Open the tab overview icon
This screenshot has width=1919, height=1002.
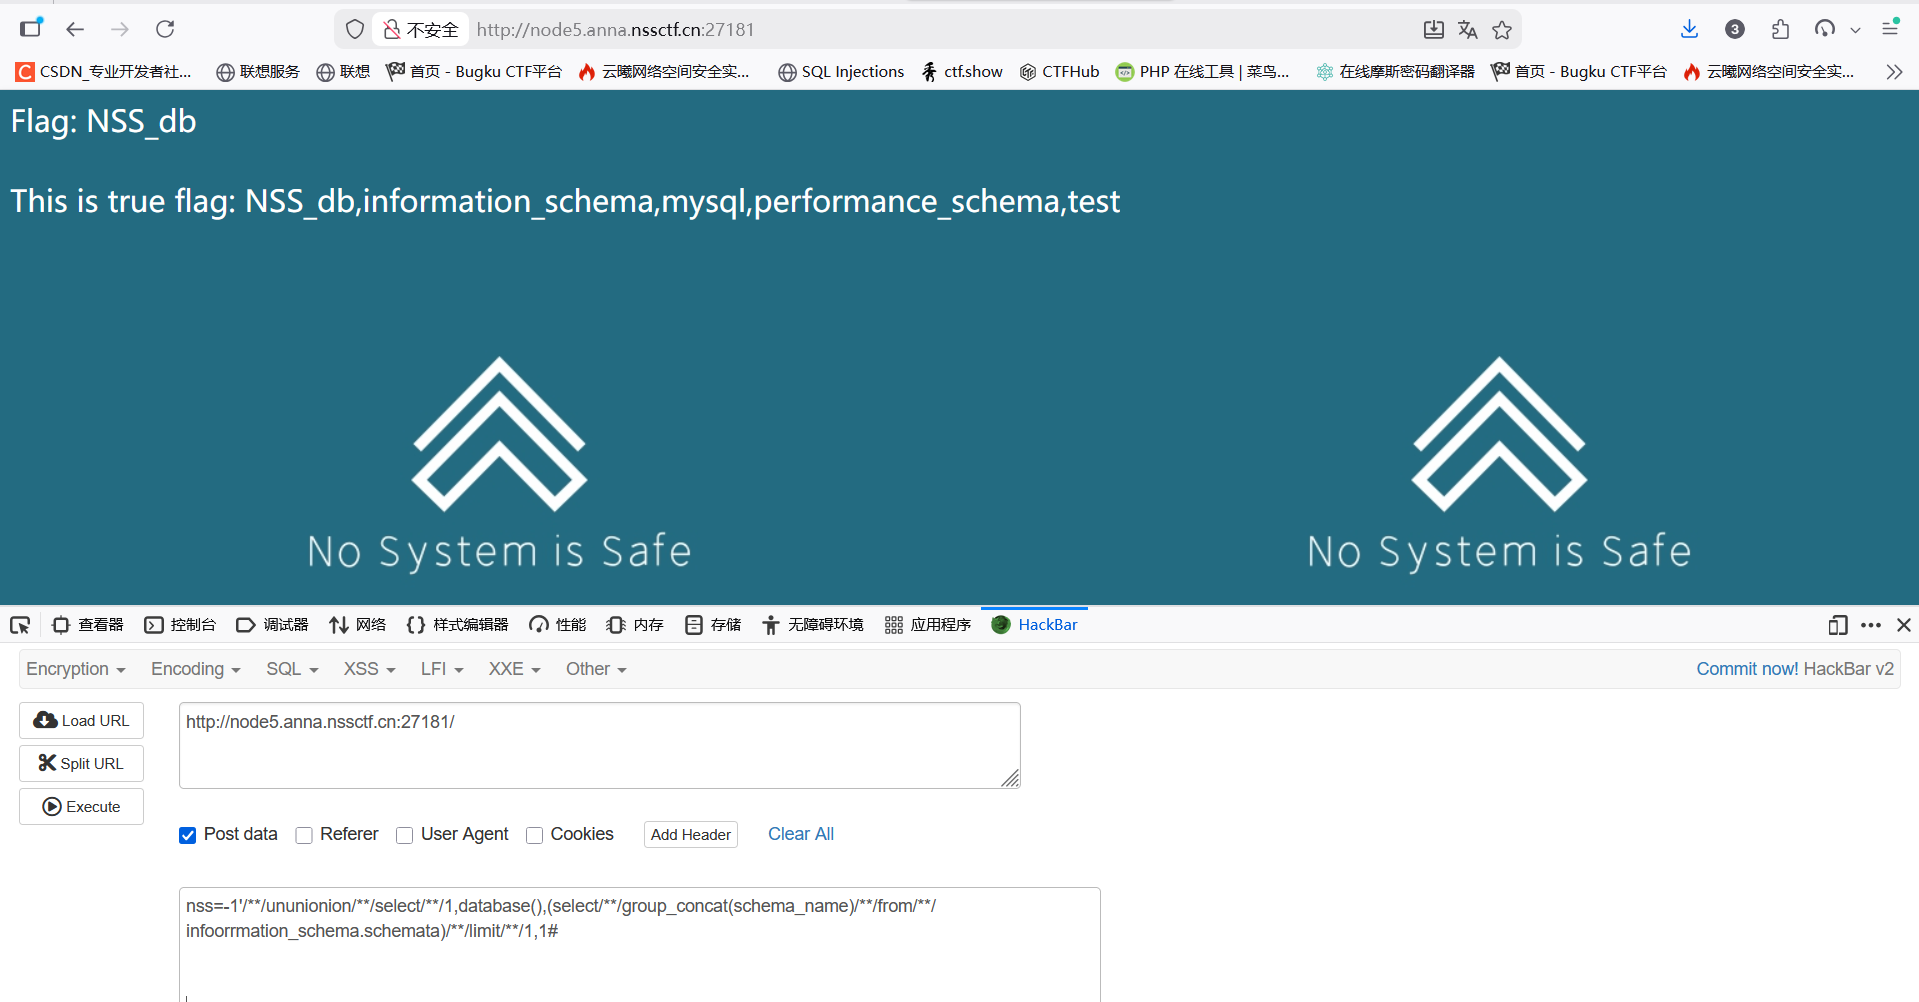[x=31, y=28]
